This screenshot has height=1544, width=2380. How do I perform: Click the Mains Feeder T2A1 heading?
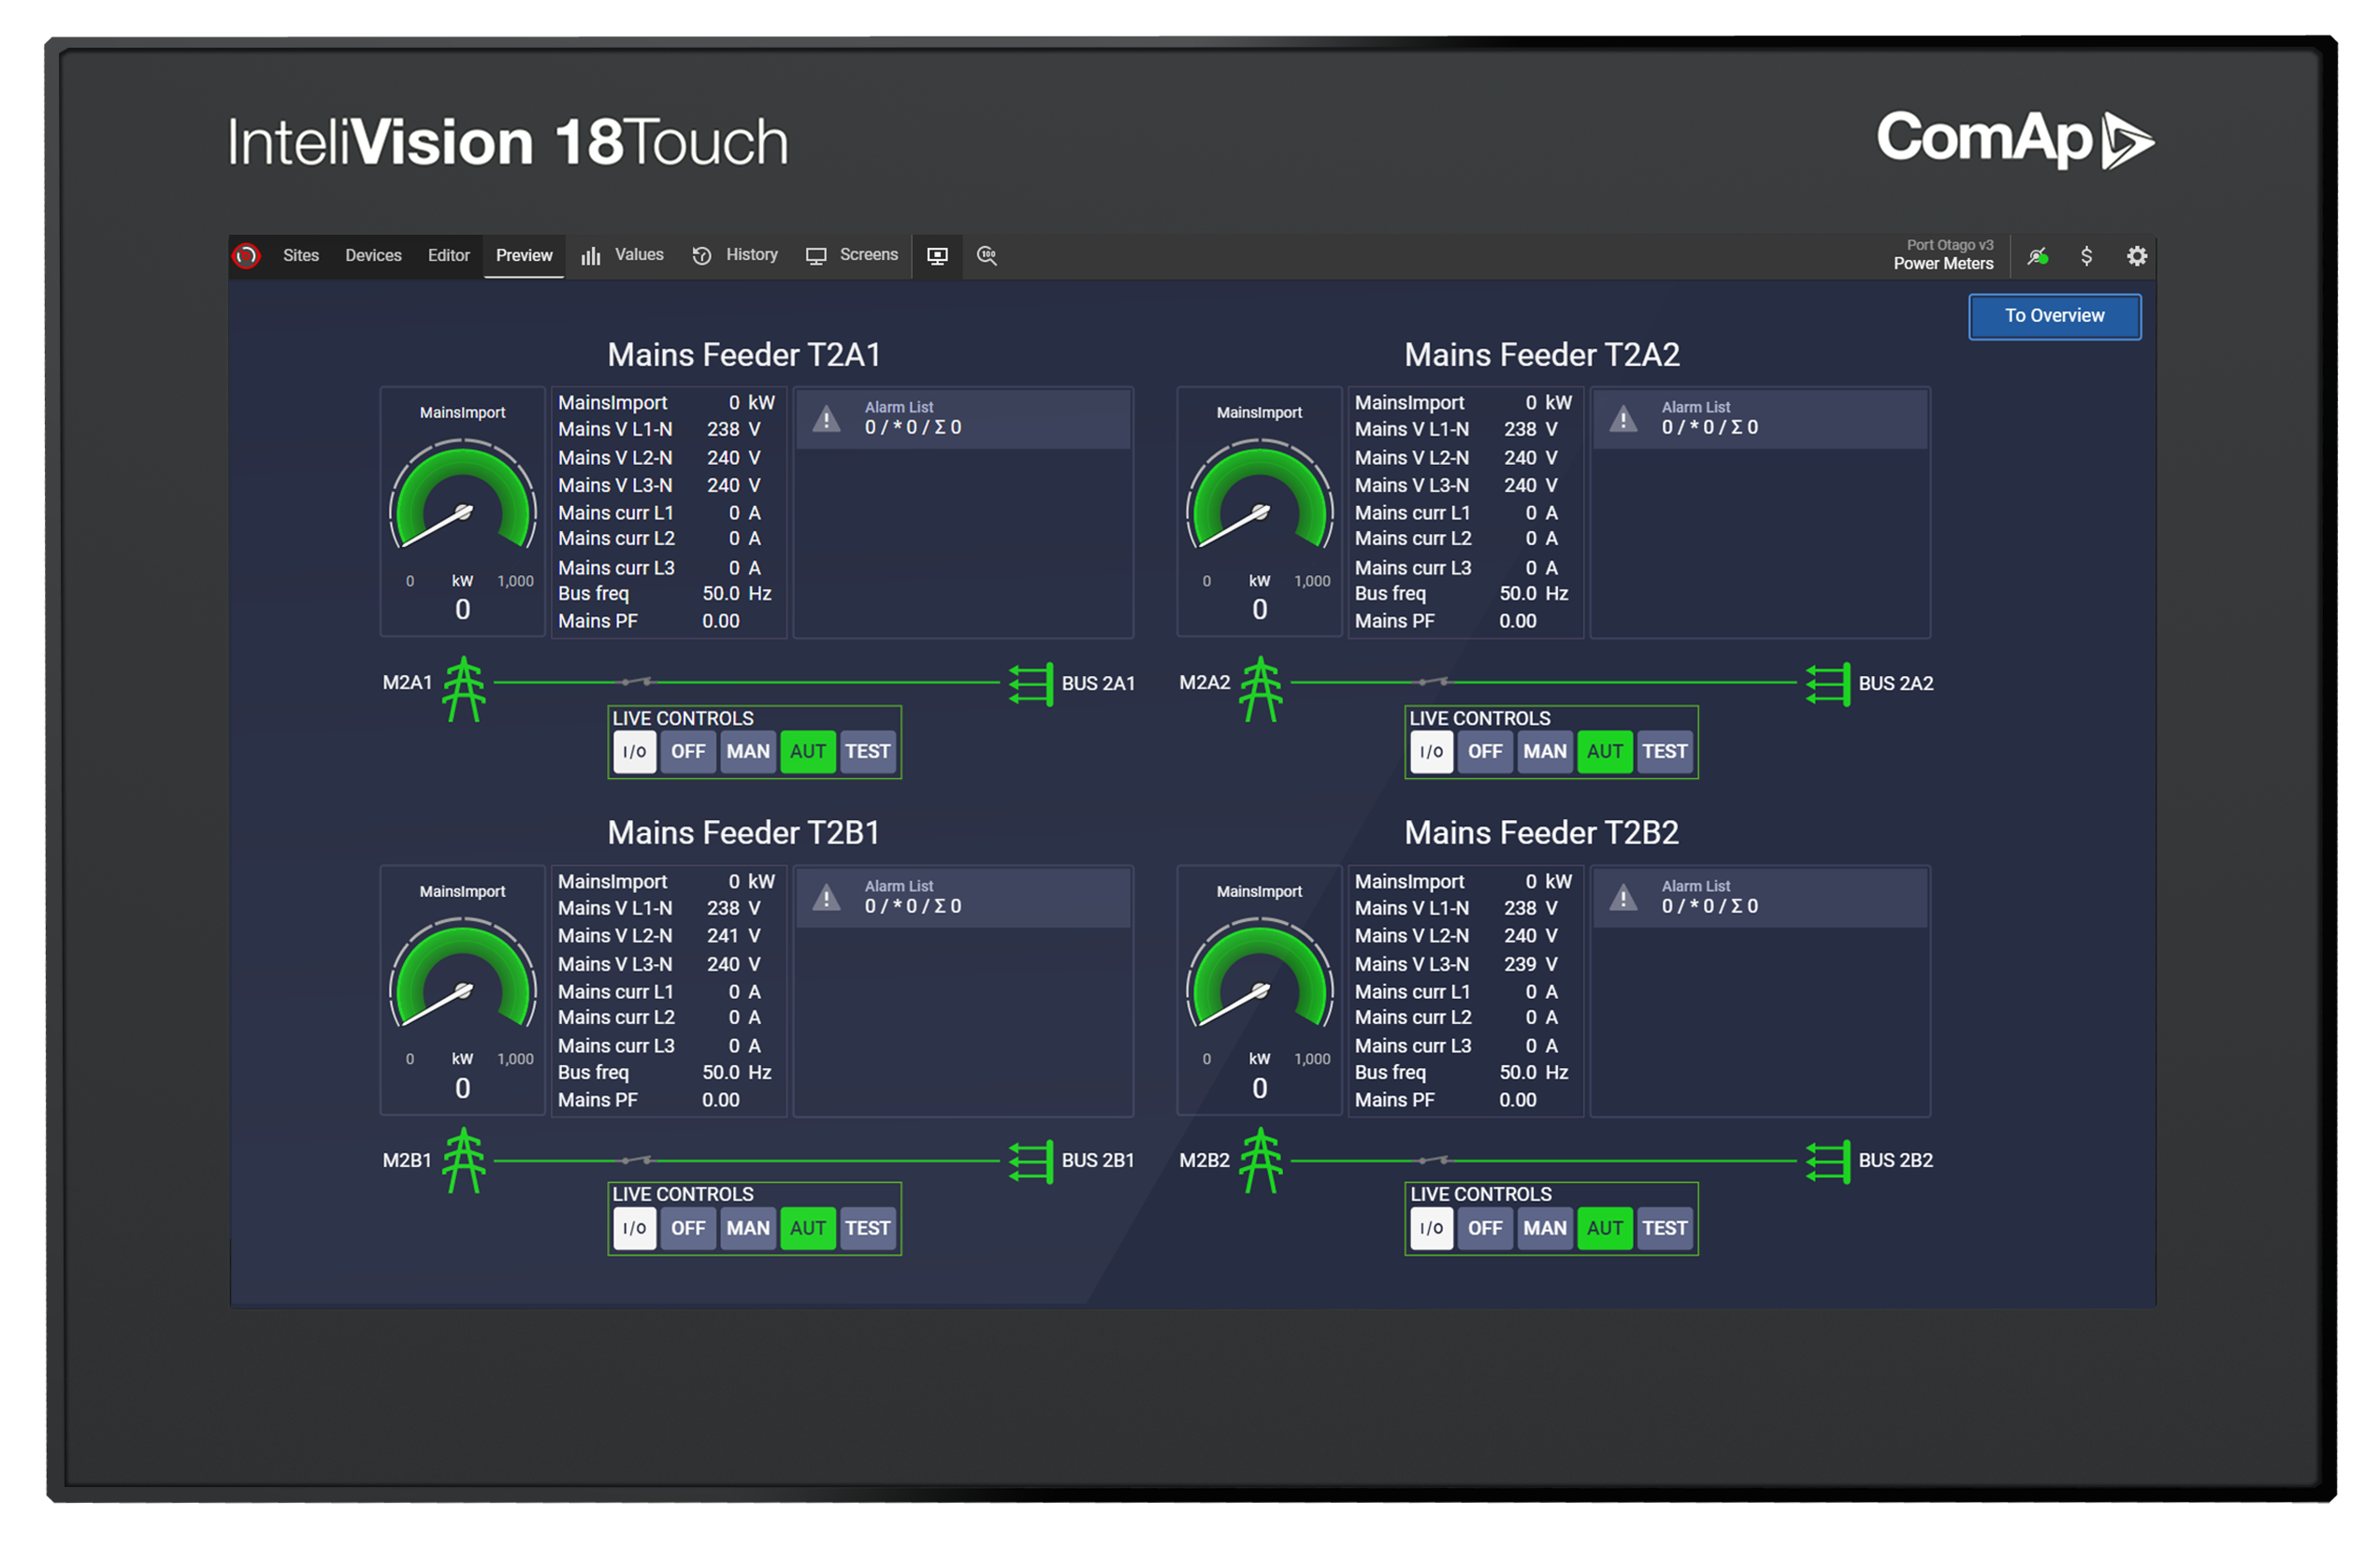[744, 355]
